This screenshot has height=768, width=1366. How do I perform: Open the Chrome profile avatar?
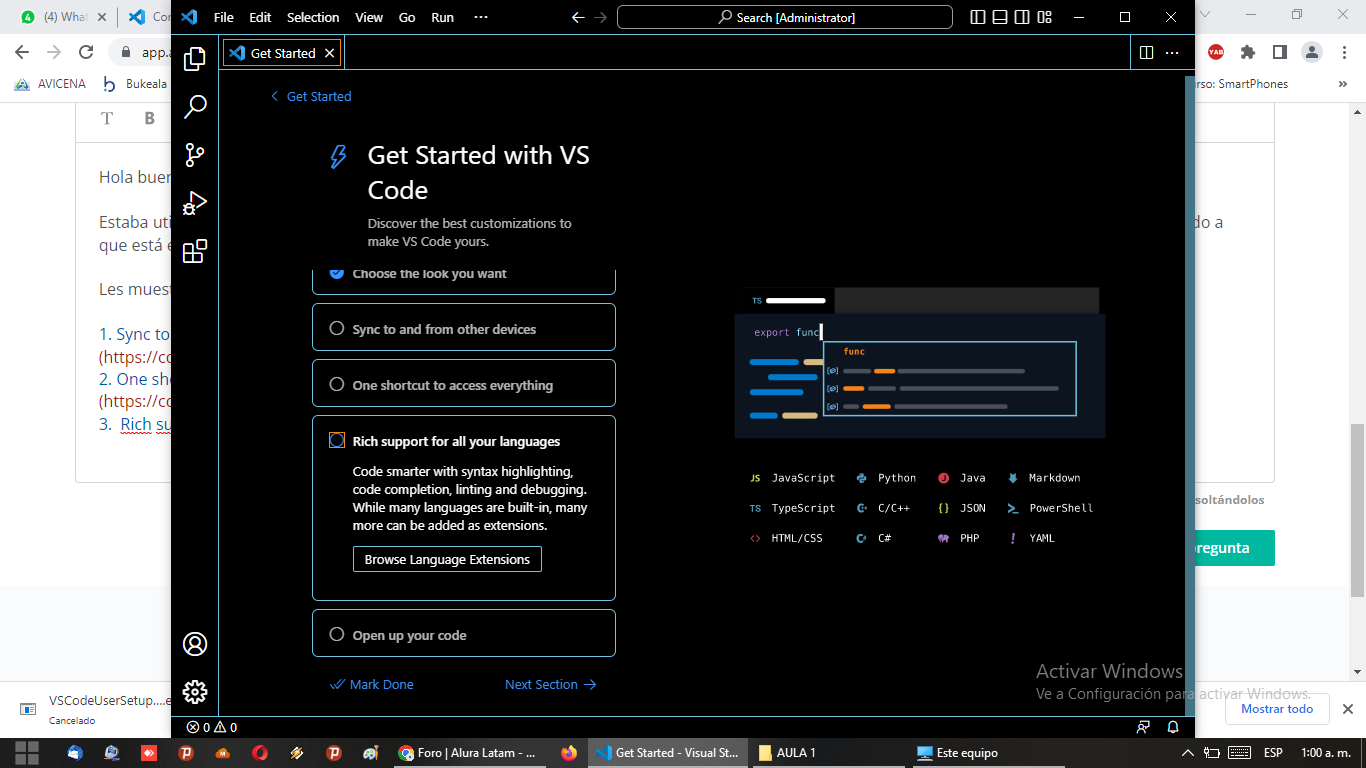(1311, 52)
